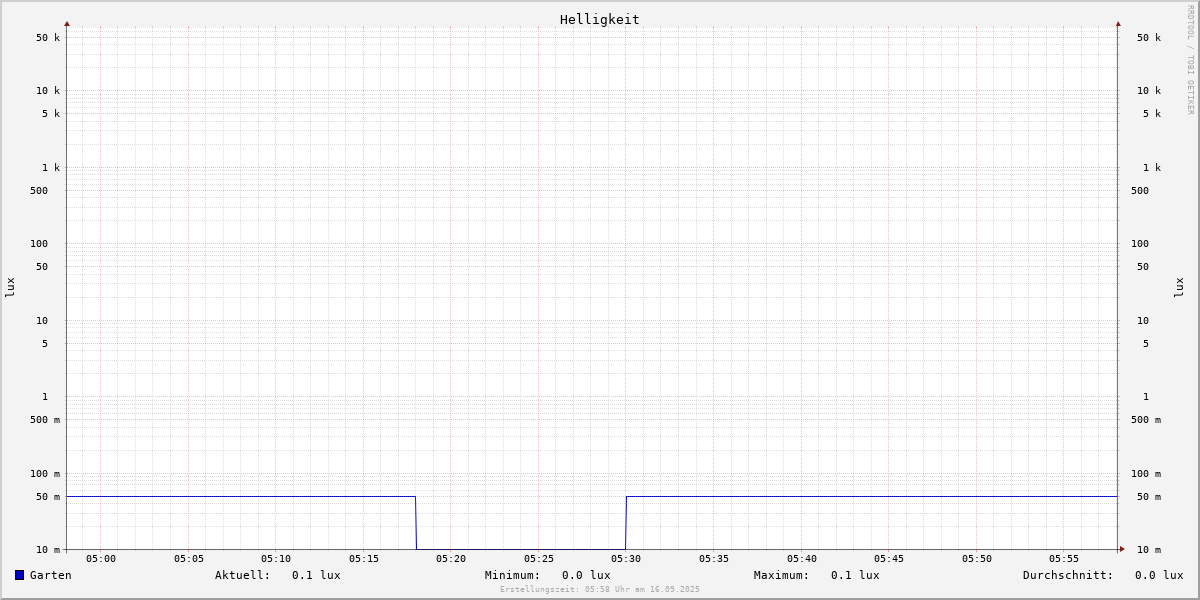Click the 05:55 time axis label
1200x600 pixels.
click(x=1064, y=559)
